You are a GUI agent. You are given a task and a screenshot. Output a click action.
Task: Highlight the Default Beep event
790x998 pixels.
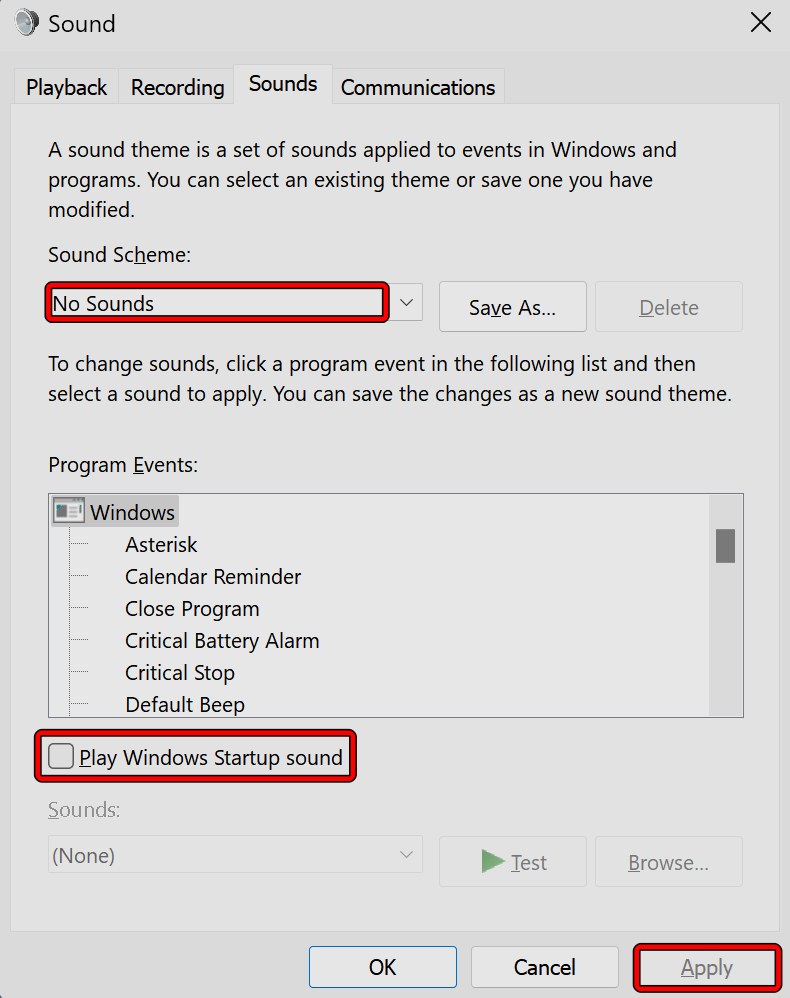point(185,705)
